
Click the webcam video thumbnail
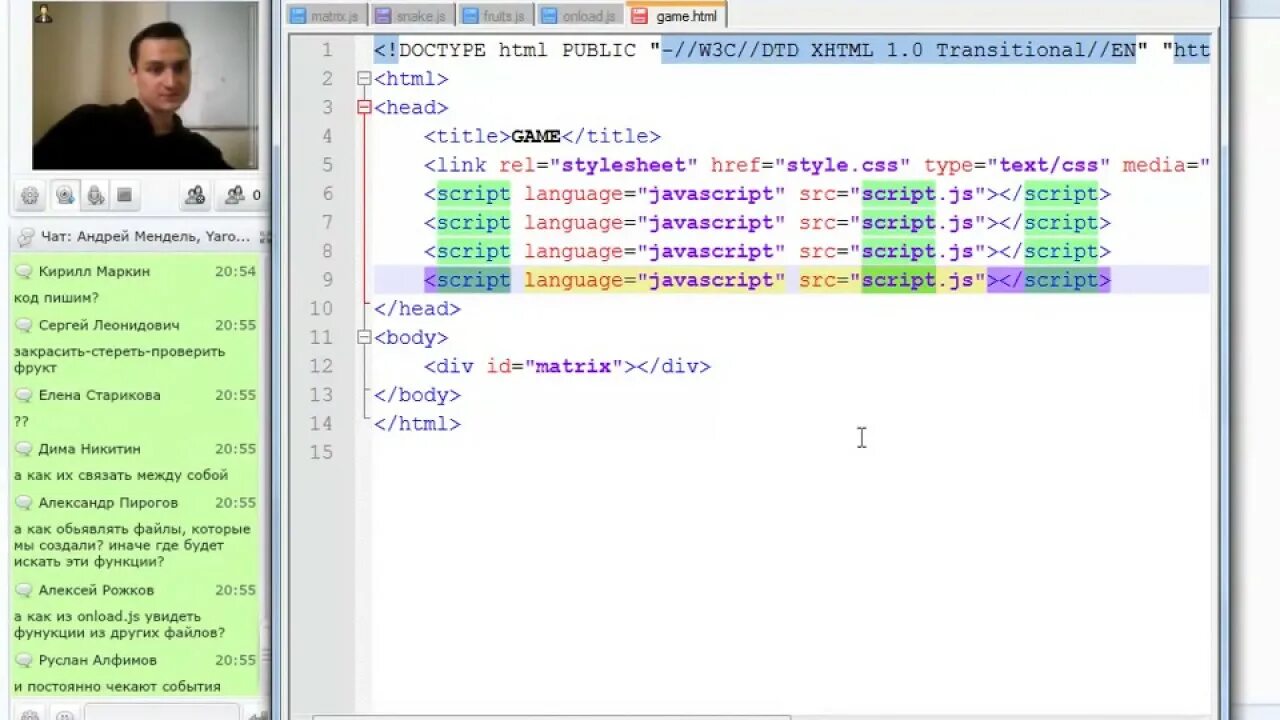145,85
